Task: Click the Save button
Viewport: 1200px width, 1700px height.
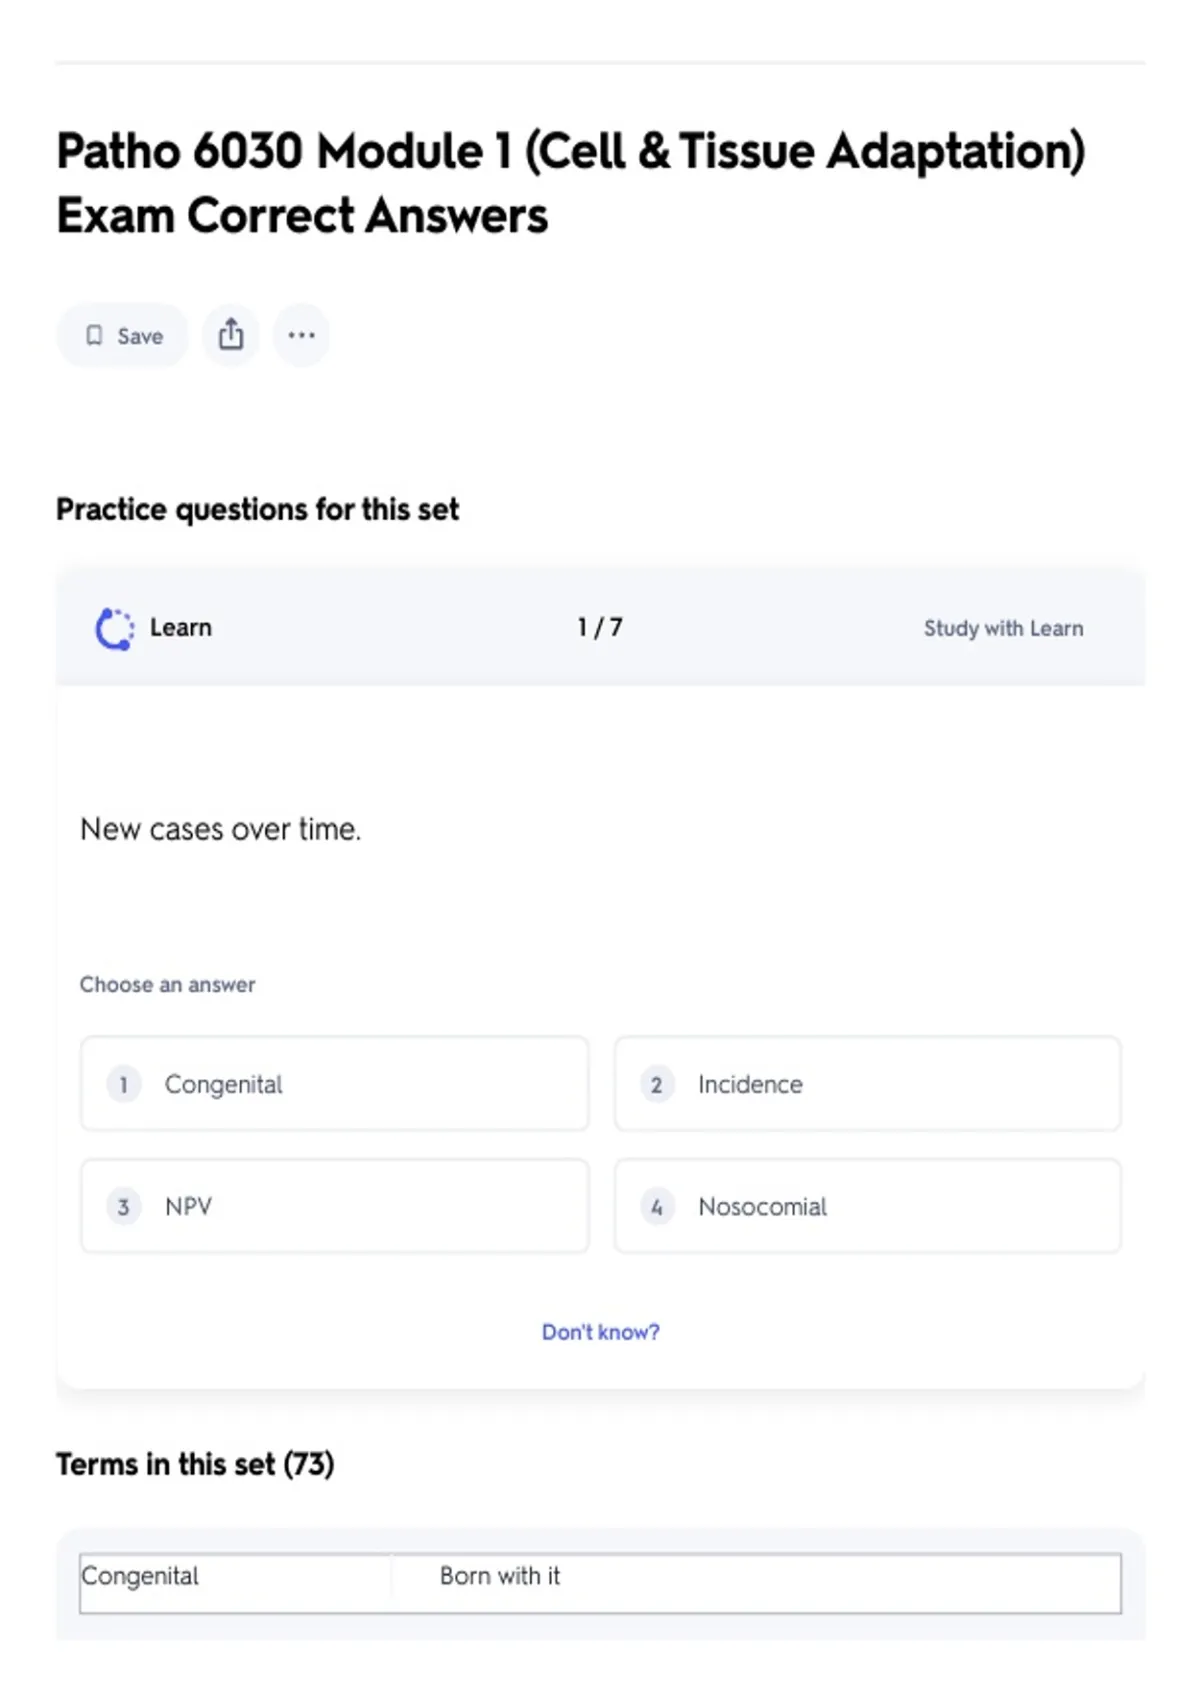Action: point(122,336)
